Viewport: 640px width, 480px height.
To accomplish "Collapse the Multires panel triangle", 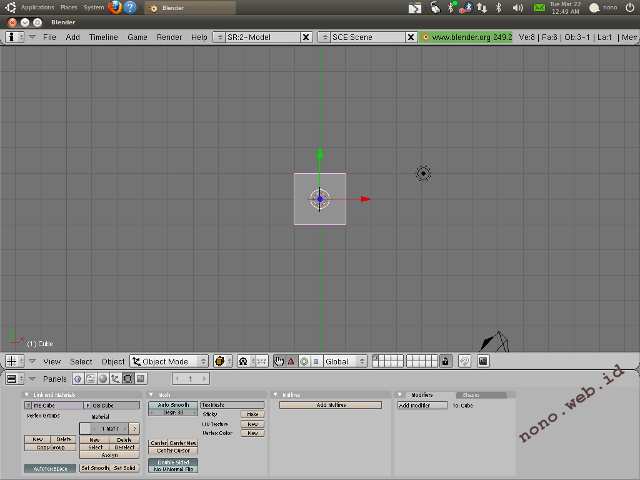I will [276, 395].
